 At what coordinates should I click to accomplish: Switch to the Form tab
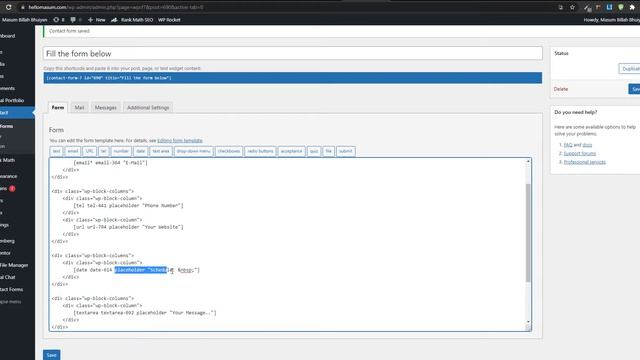[58, 107]
